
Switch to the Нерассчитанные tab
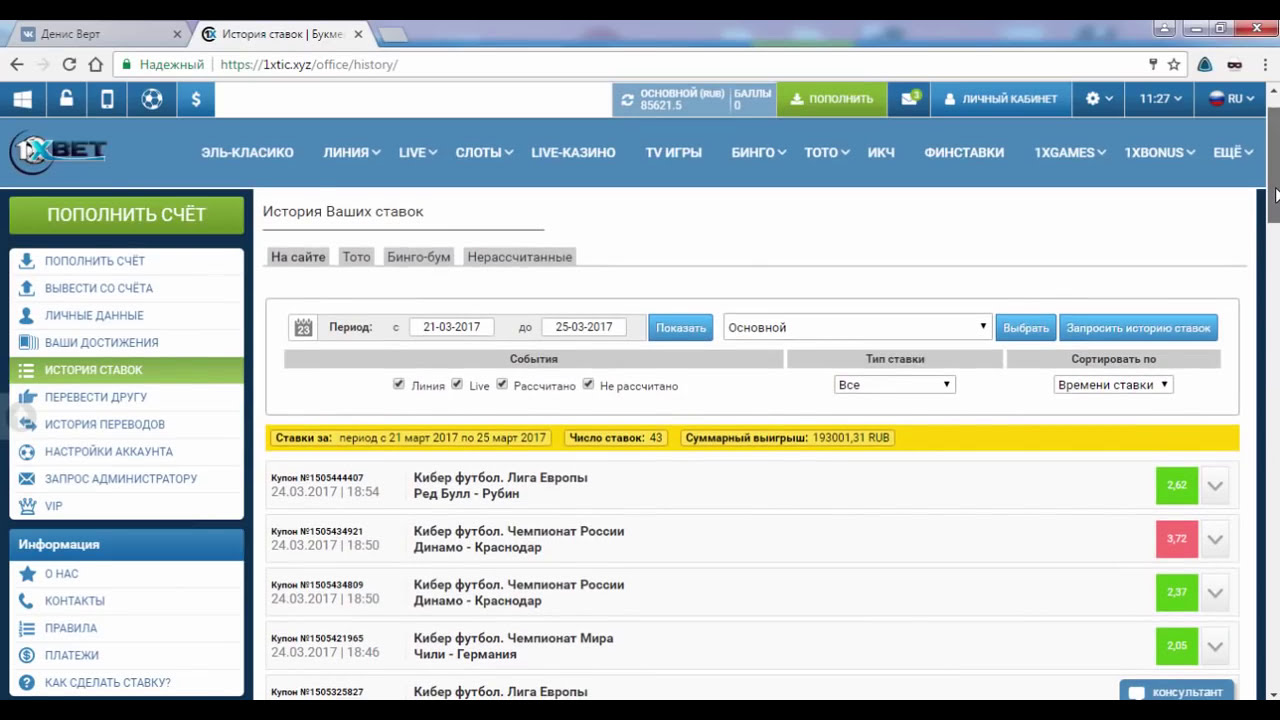pyautogui.click(x=520, y=257)
